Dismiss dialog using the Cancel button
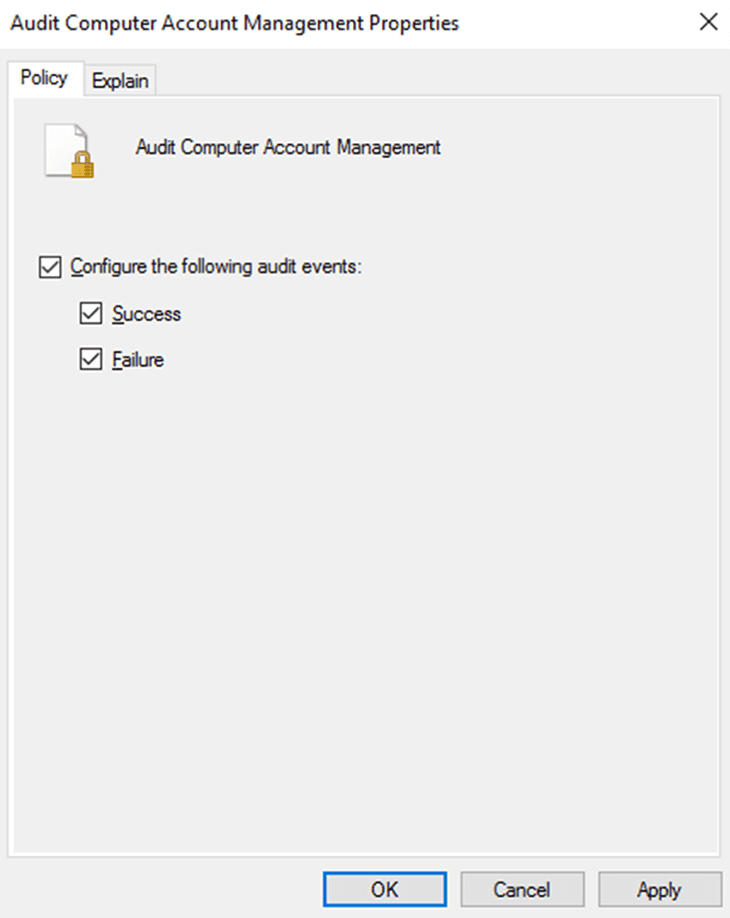The width and height of the screenshot is (730, 918). [x=521, y=889]
